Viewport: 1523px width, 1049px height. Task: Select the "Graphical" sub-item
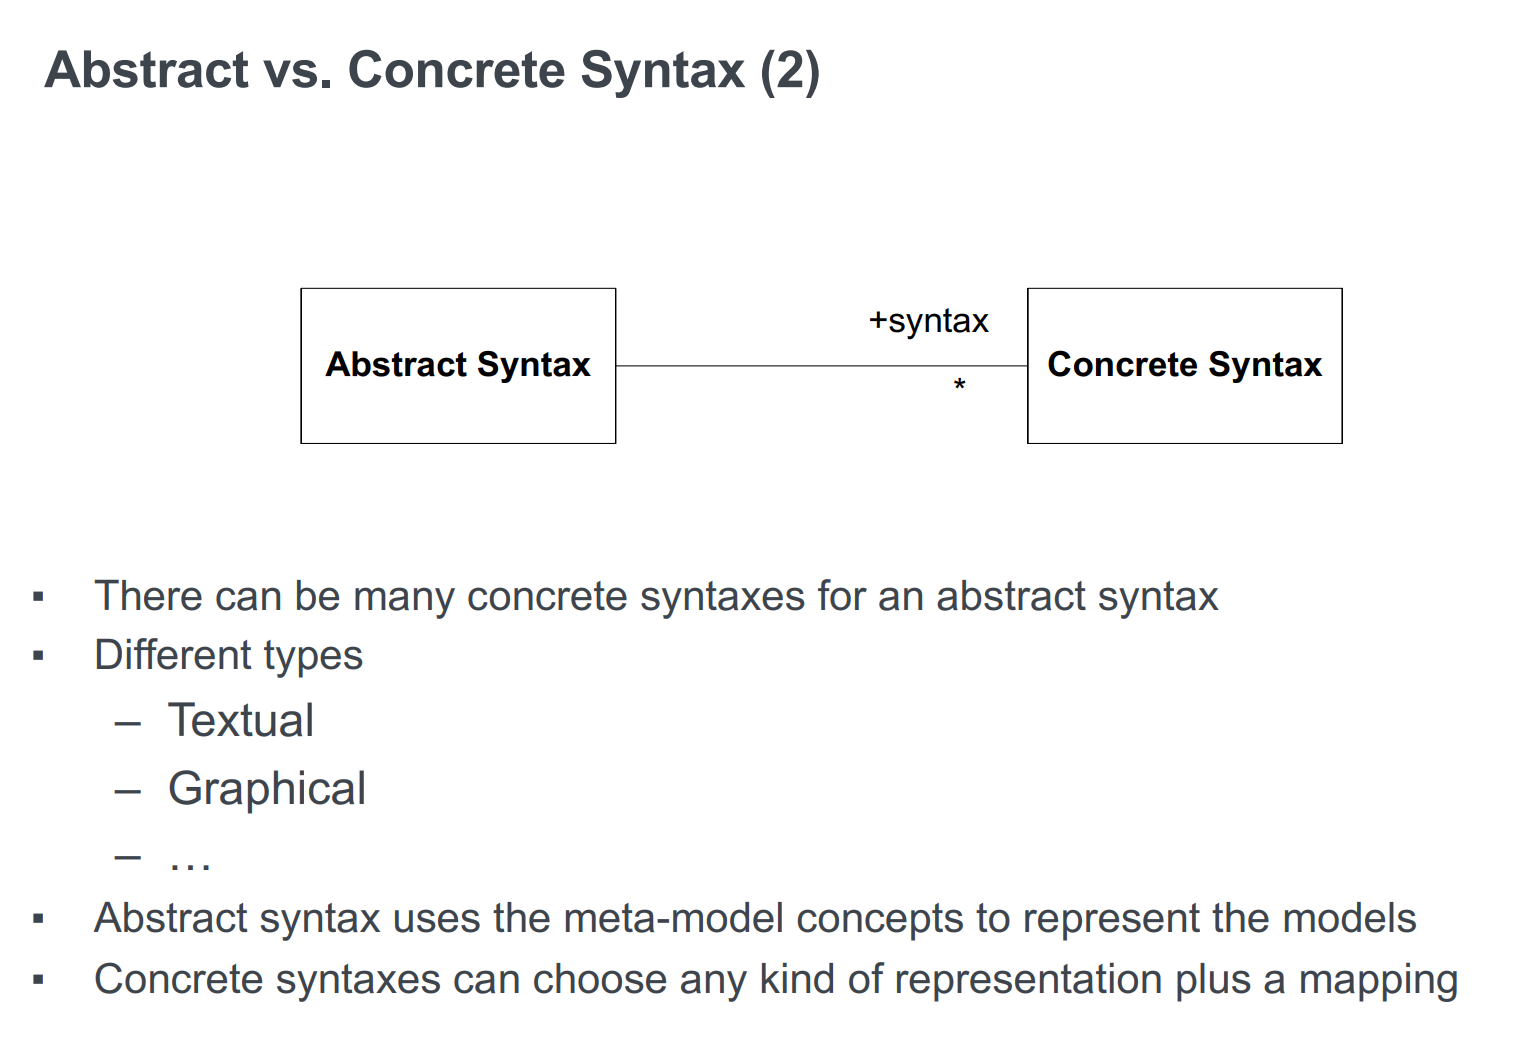(x=266, y=789)
